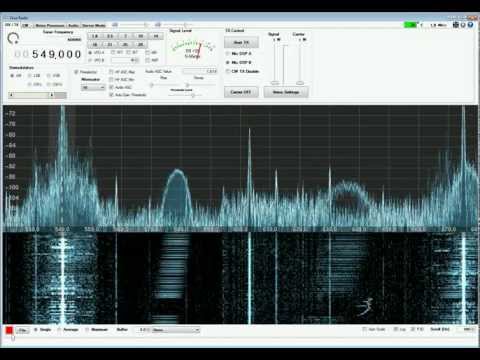Click the 549,000 tuner frequency display
Image resolution: width=480 pixels, height=360 pixels.
(48, 54)
